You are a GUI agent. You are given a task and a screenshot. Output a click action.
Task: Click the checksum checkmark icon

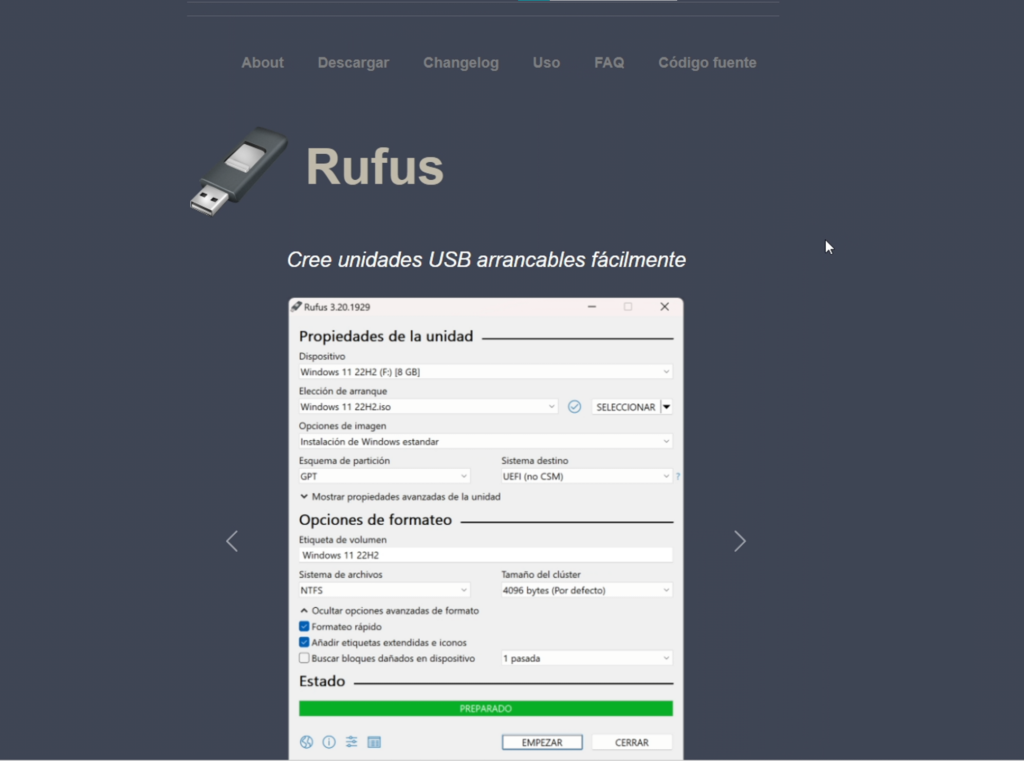coord(574,407)
